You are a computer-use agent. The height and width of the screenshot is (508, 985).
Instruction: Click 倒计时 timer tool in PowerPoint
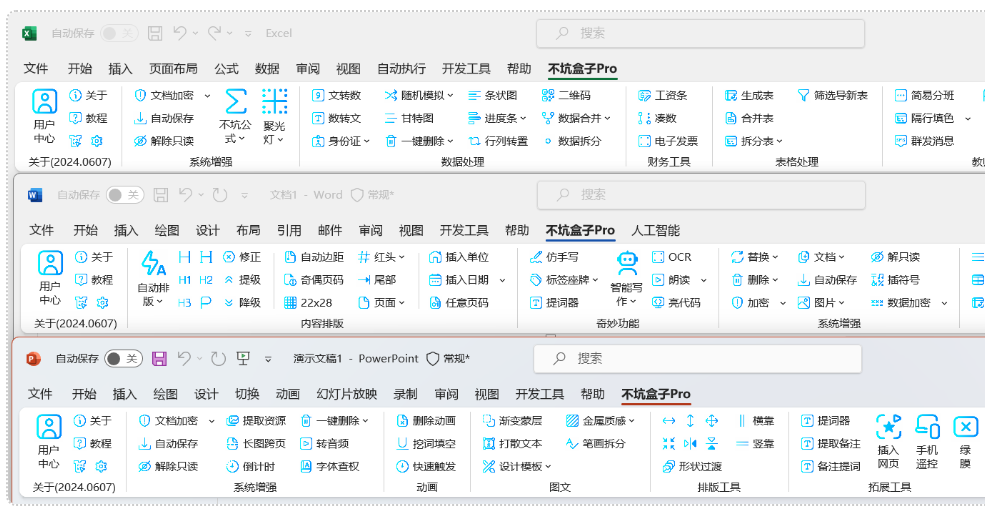click(251, 467)
